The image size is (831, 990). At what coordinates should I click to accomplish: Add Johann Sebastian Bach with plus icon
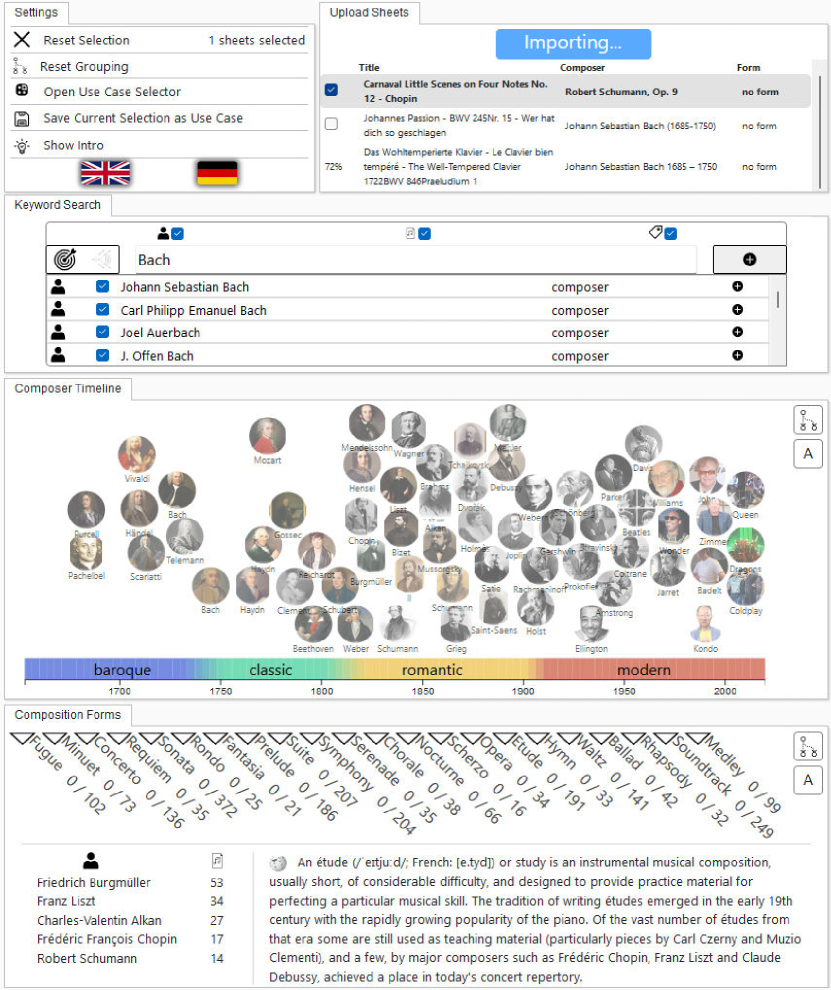click(x=737, y=286)
